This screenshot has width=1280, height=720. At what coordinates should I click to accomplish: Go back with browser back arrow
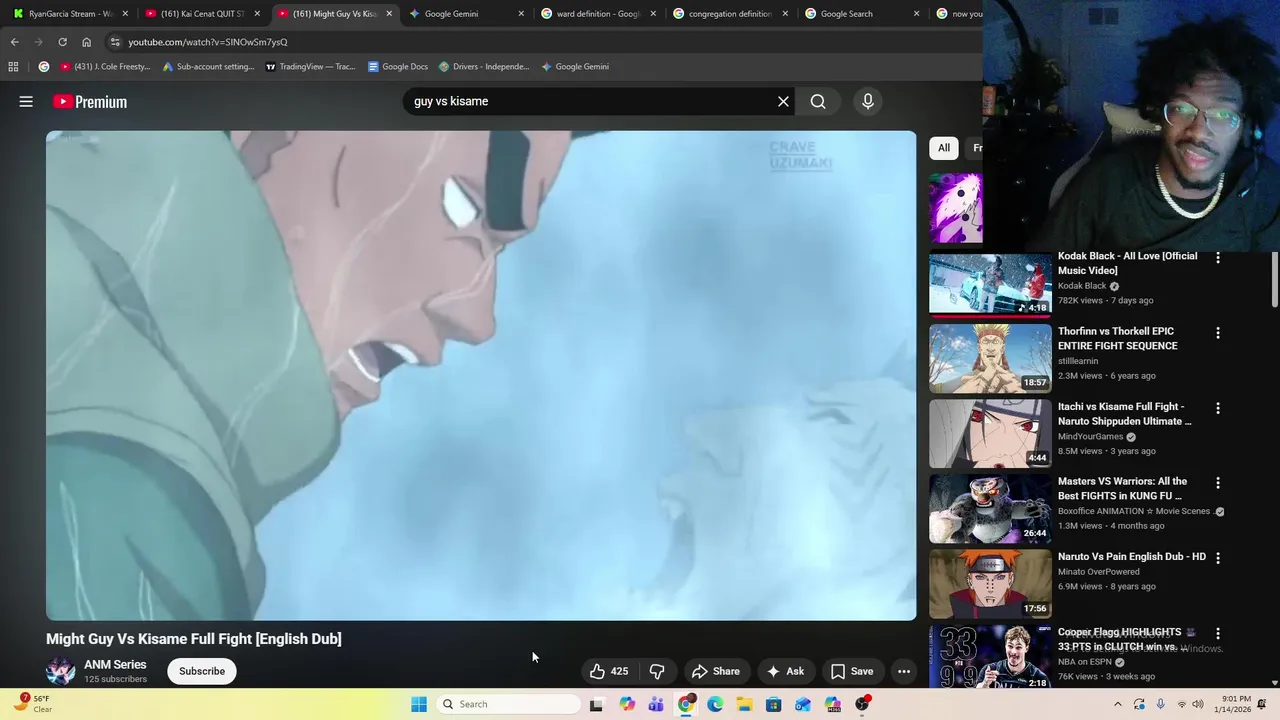14,42
